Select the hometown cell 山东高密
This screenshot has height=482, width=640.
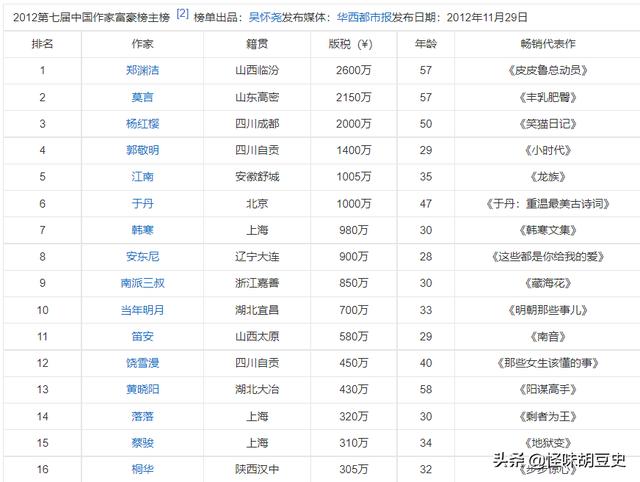257,97
